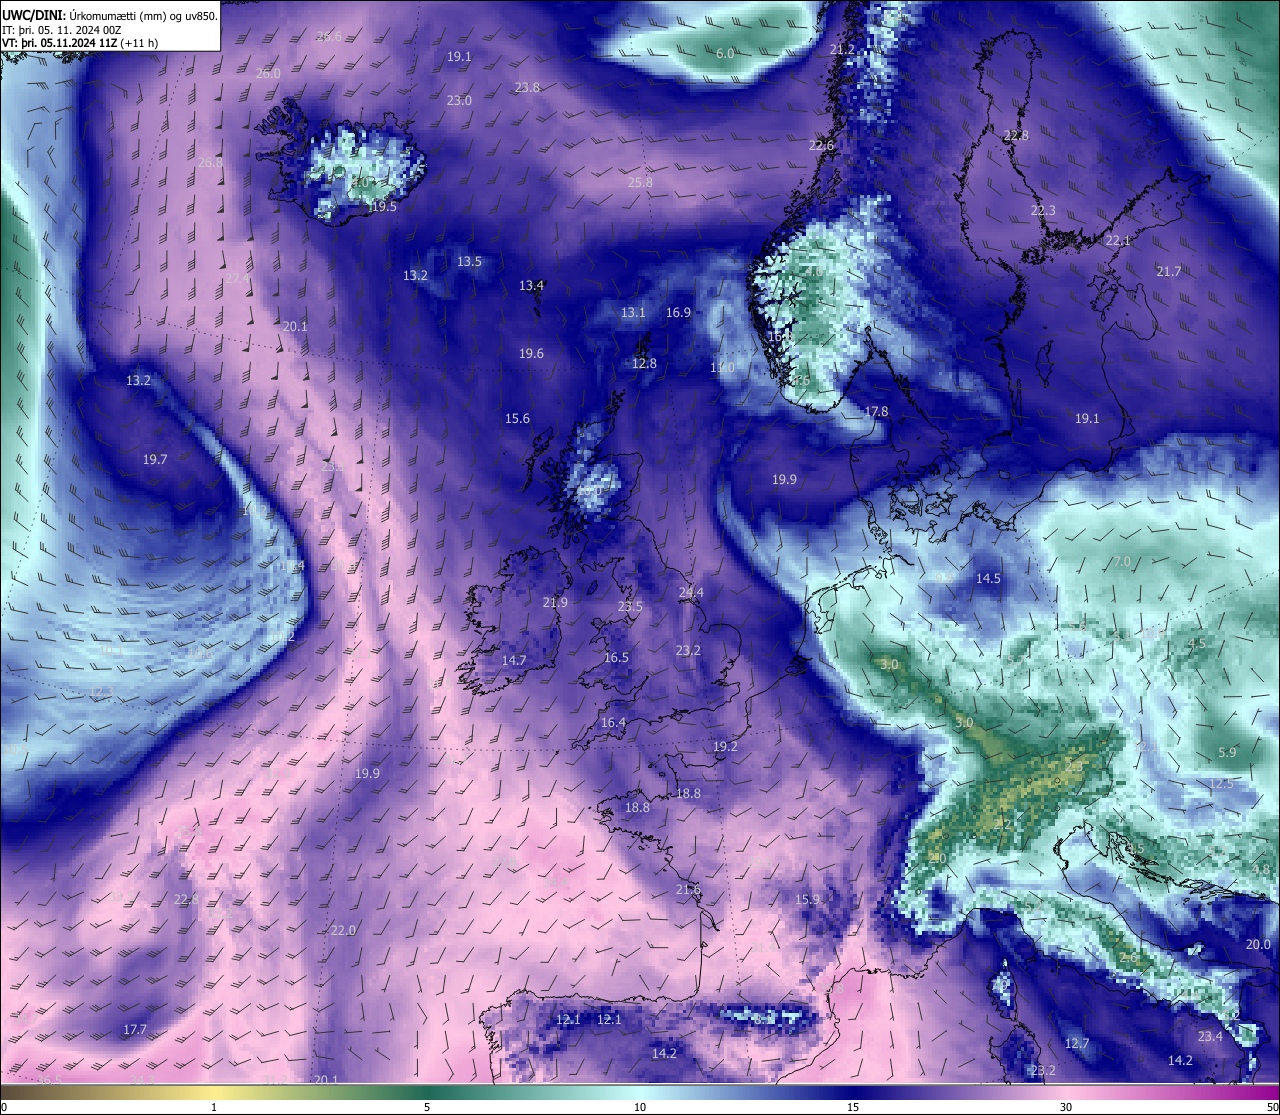Click the 19.6 value north of Scotland
Image resolution: width=1280 pixels, height=1115 pixels.
531,353
